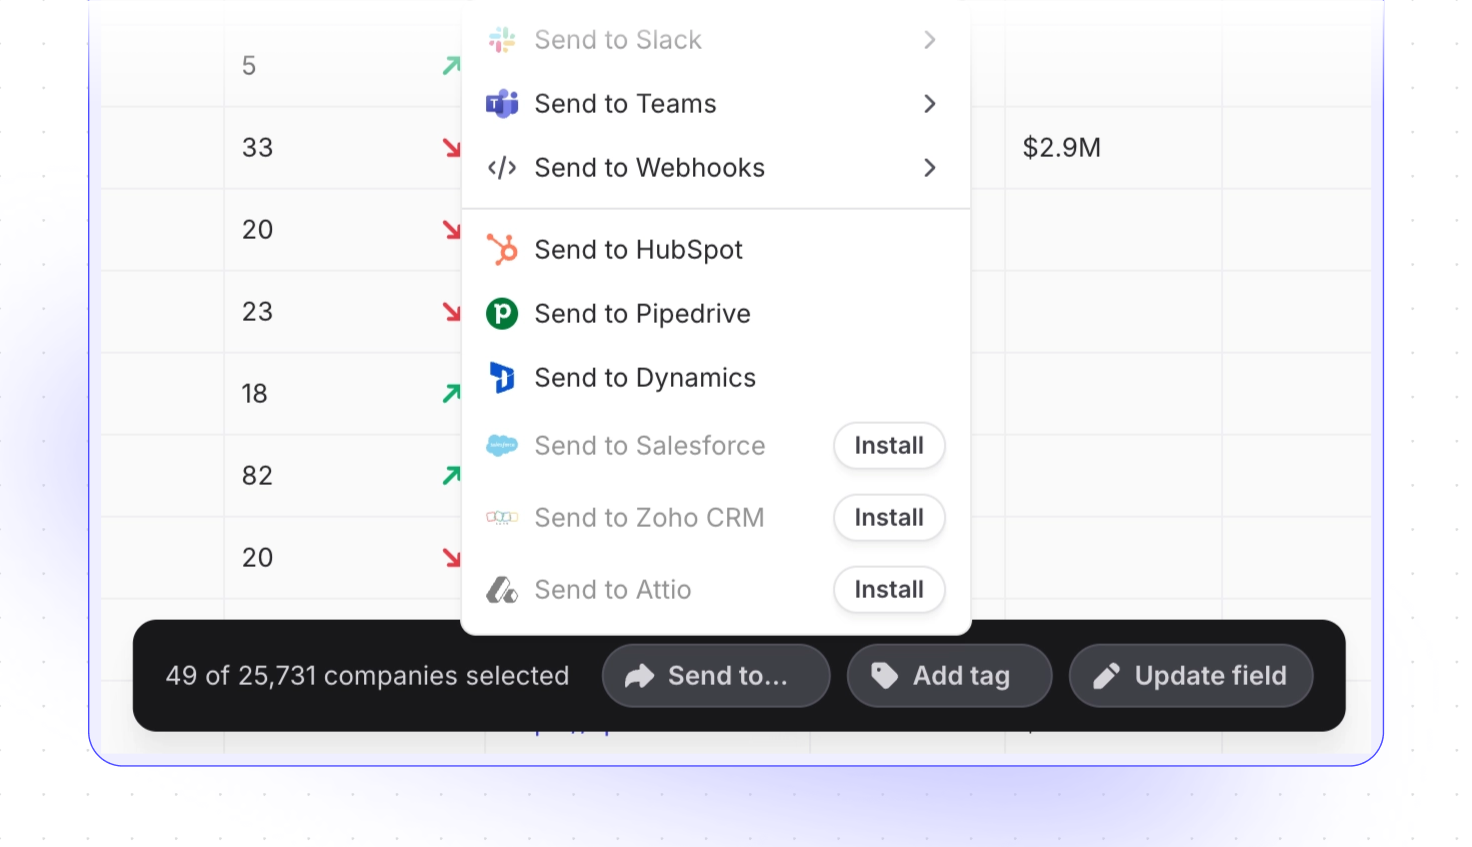Click the Pipedrive green logo icon

pyautogui.click(x=502, y=314)
